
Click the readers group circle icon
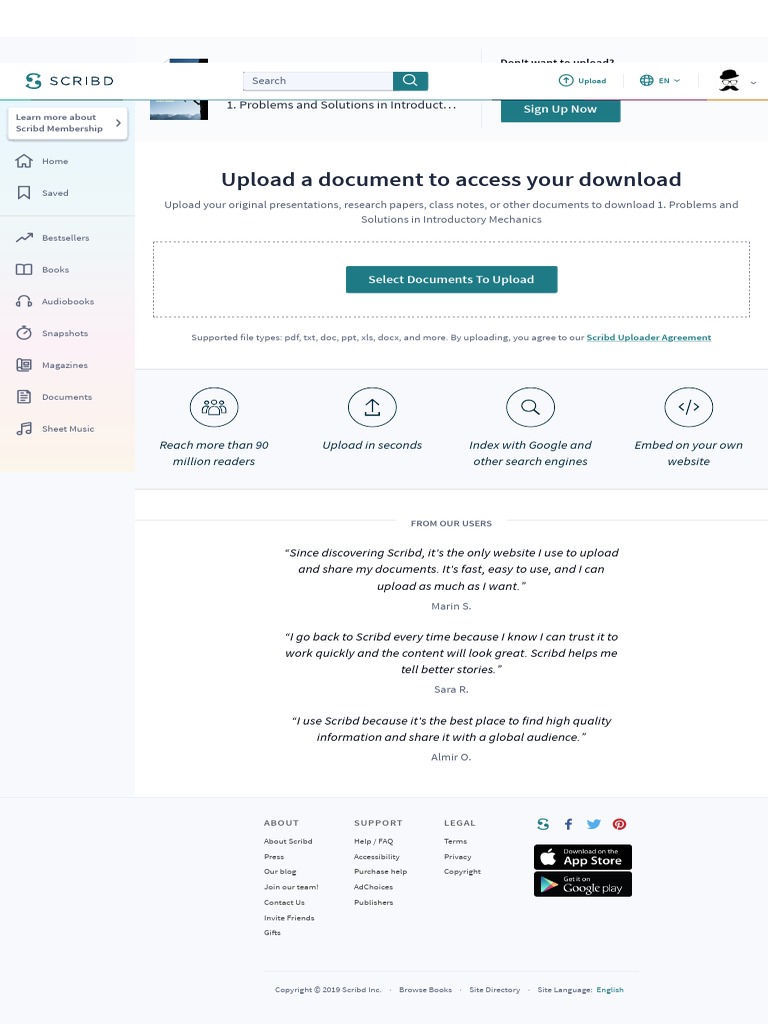click(x=214, y=407)
